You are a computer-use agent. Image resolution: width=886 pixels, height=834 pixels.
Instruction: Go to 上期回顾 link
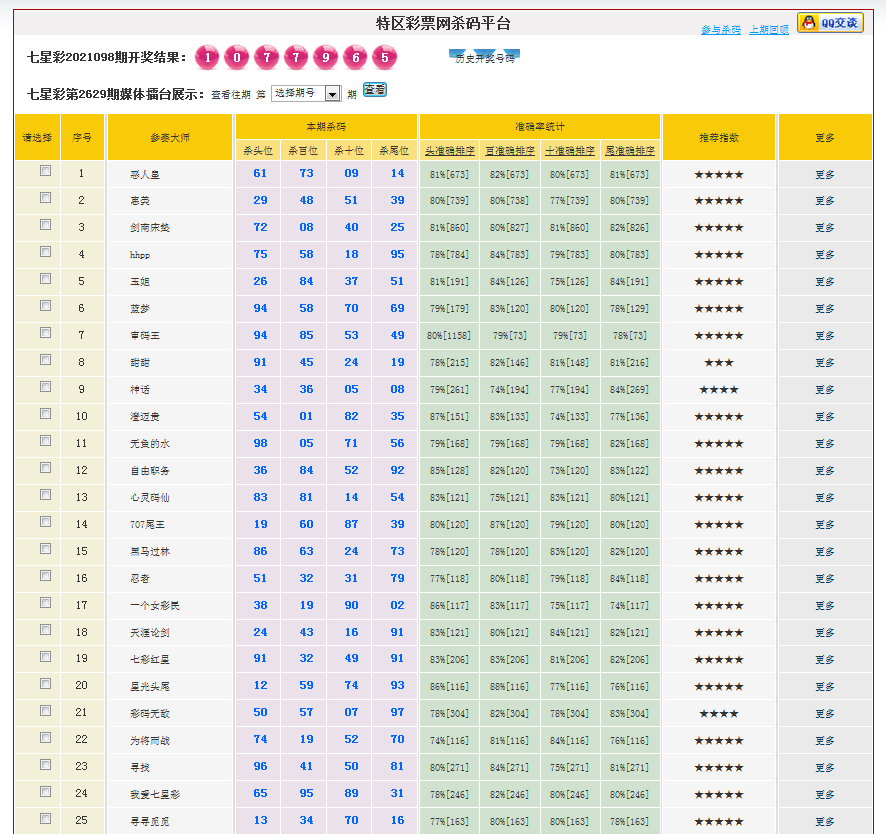point(769,30)
